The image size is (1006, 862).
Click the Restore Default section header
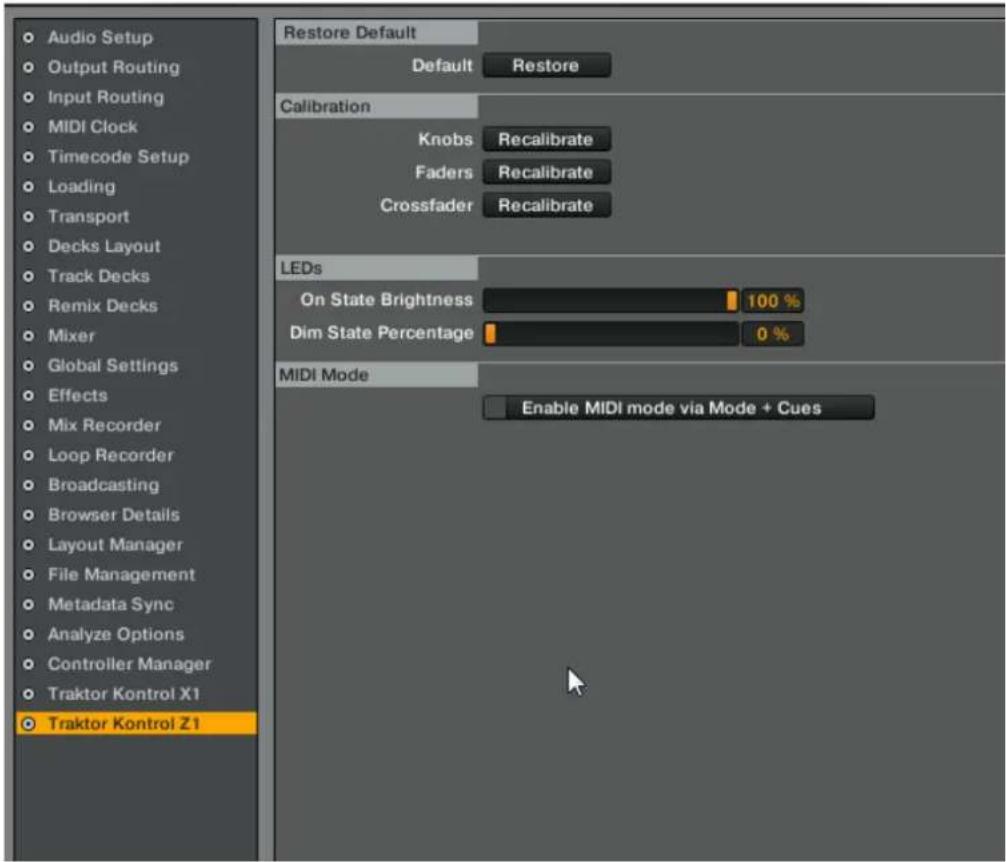tap(377, 33)
